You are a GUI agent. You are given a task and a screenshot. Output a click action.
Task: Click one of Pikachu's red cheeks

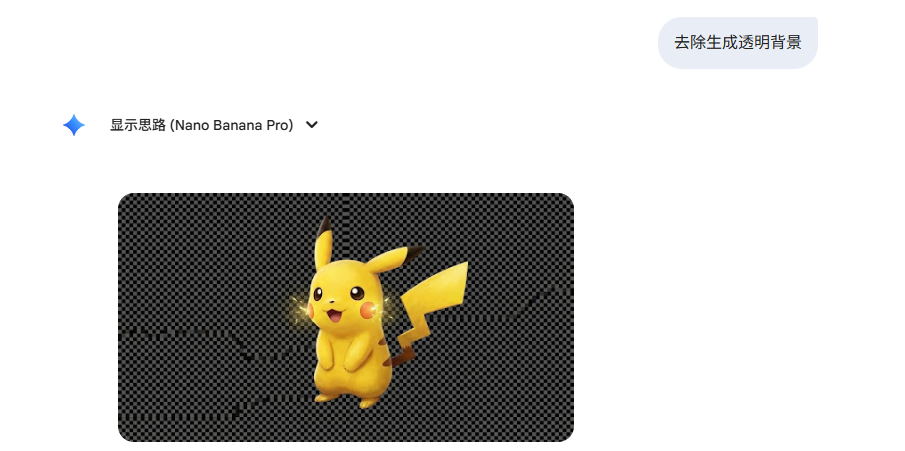click(x=367, y=311)
